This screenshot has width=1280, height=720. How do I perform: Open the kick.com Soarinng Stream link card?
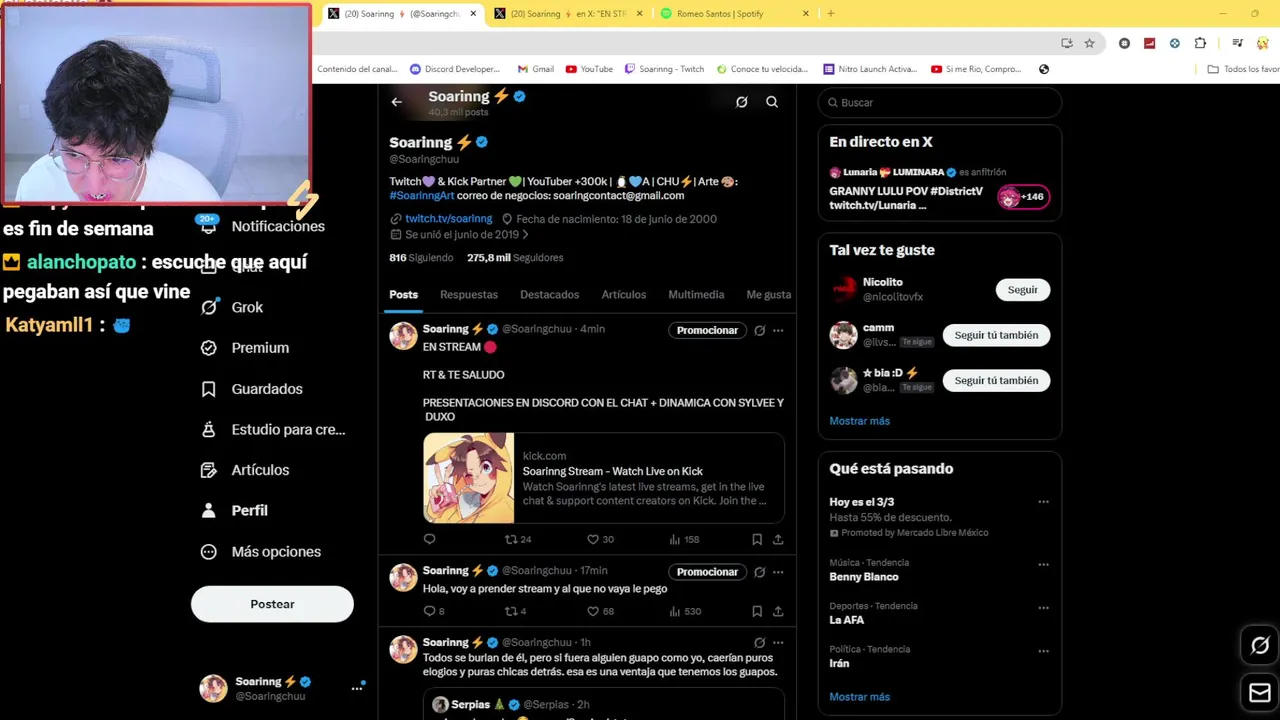pyautogui.click(x=604, y=478)
